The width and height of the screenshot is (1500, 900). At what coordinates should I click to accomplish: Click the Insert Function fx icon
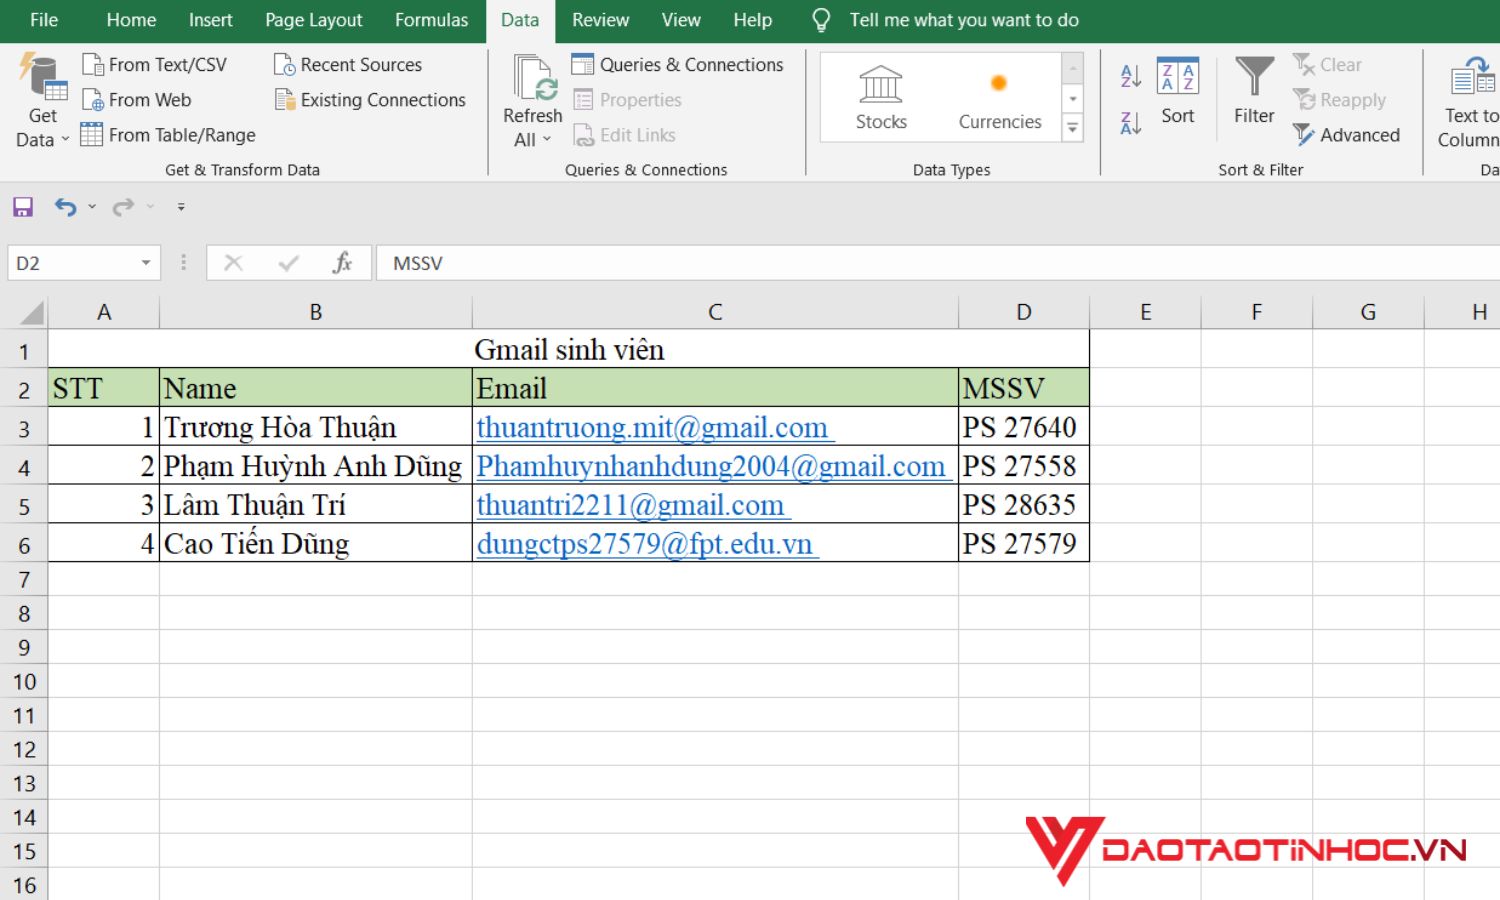tap(342, 263)
